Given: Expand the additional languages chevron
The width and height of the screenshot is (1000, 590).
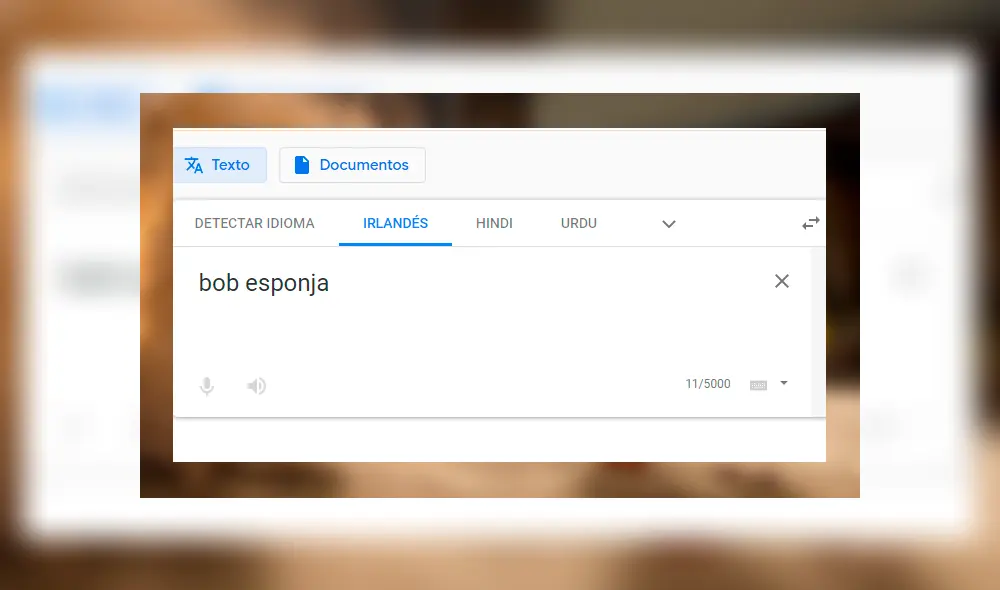Looking at the screenshot, I should pos(668,225).
